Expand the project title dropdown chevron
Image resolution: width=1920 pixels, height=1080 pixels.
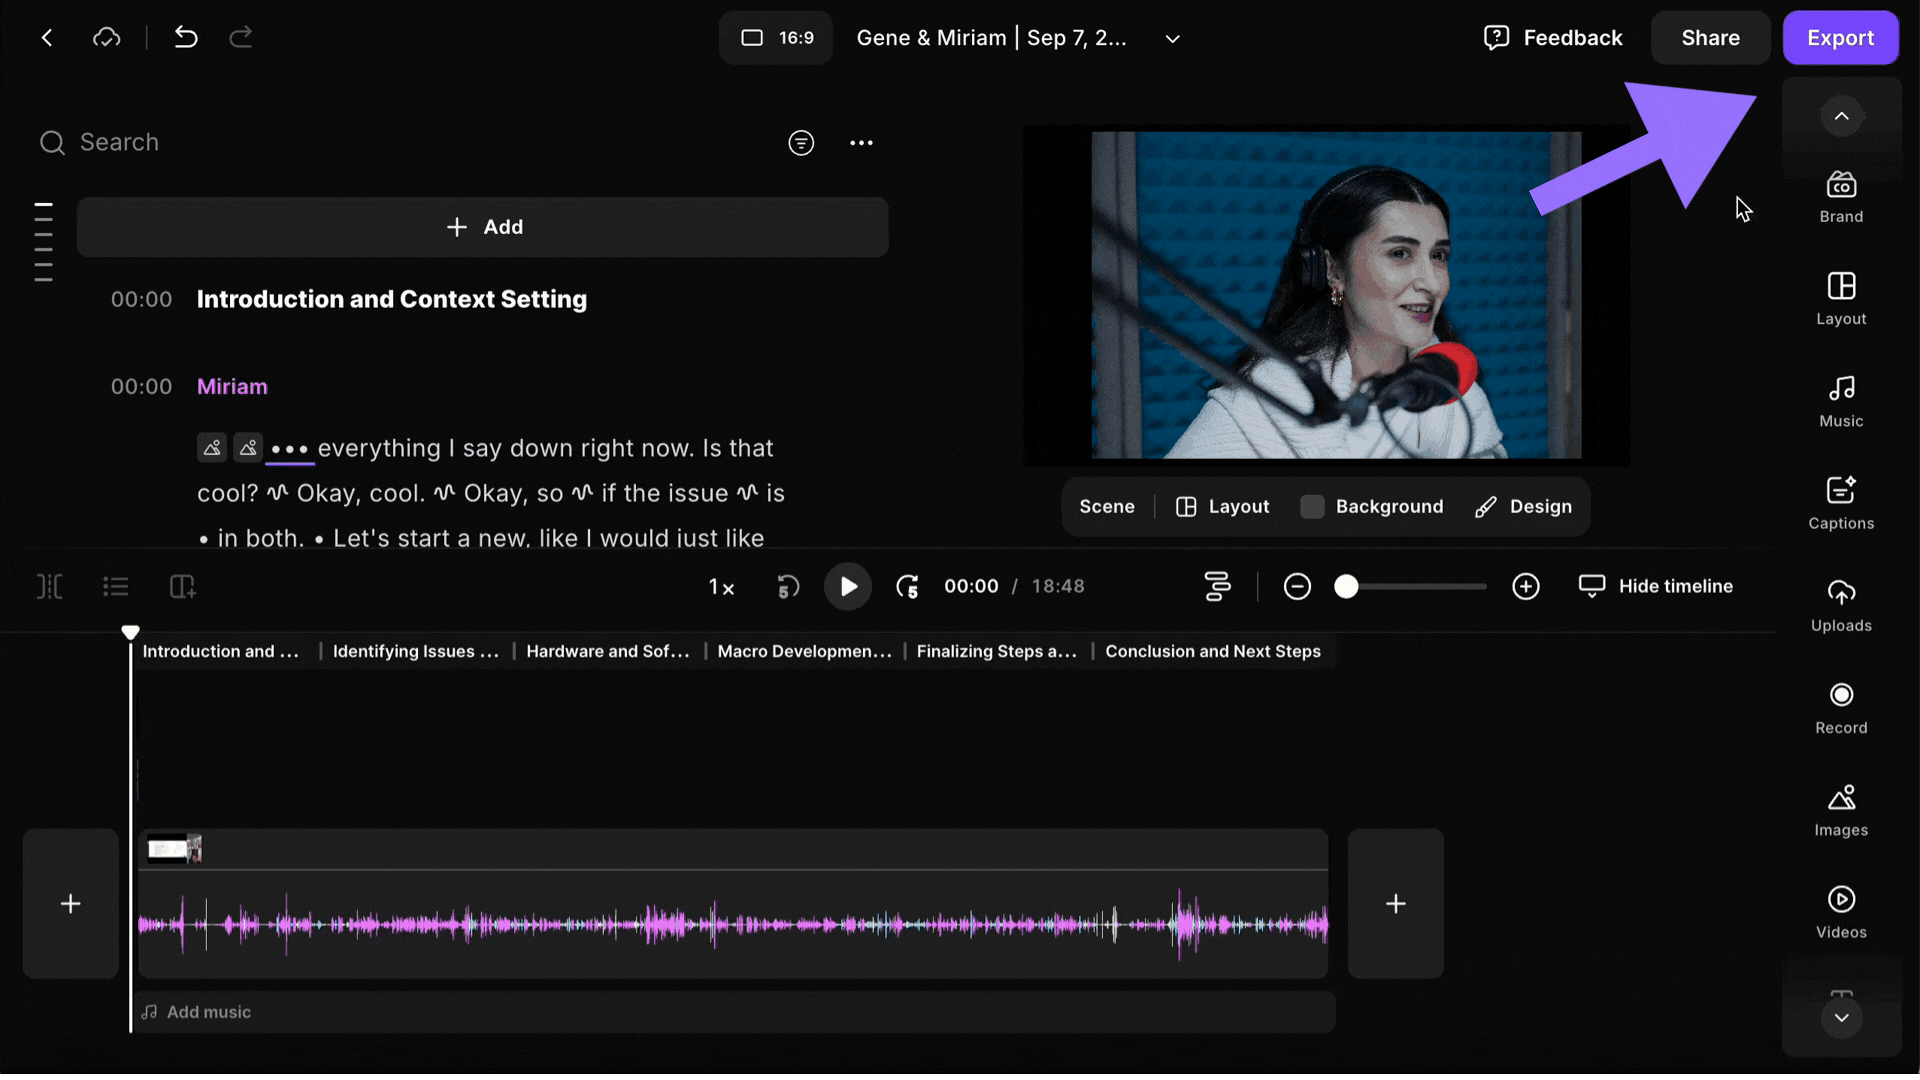point(1173,39)
